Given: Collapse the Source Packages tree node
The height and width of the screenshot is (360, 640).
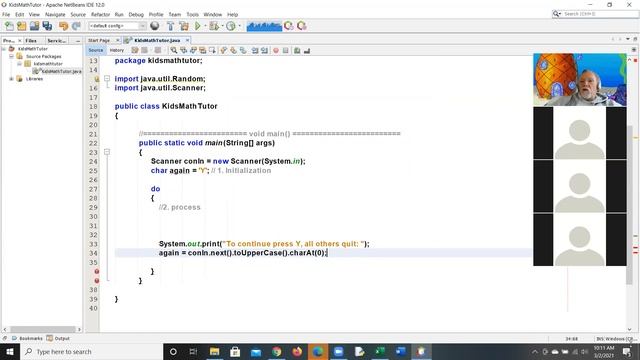Looking at the screenshot, I should point(11,56).
